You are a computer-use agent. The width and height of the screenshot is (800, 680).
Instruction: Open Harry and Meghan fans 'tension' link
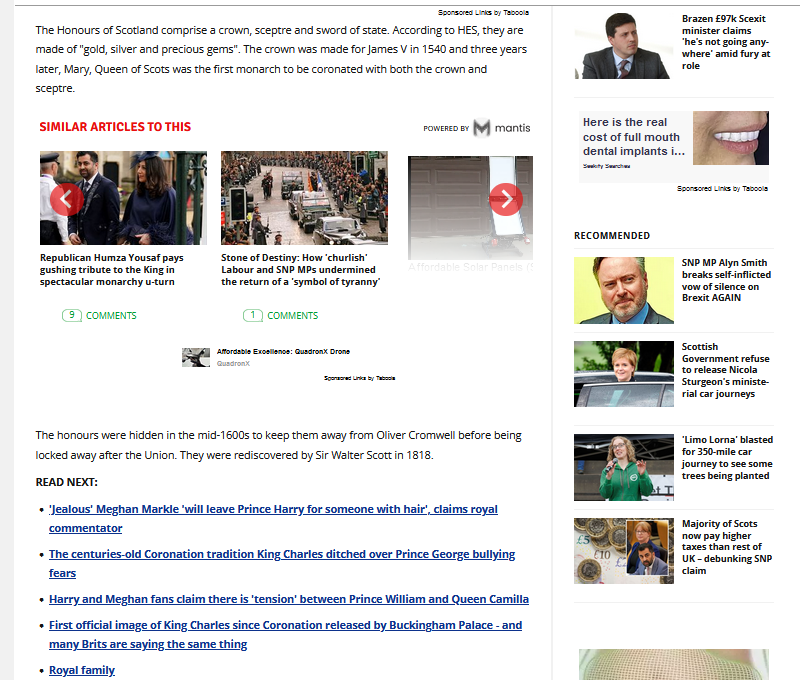point(289,599)
